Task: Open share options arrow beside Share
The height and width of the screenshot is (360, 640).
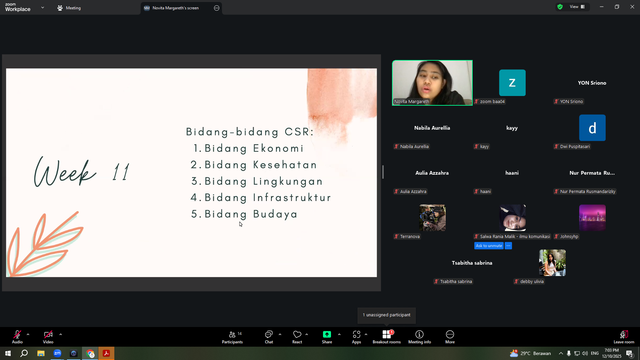Action: pos(339,334)
